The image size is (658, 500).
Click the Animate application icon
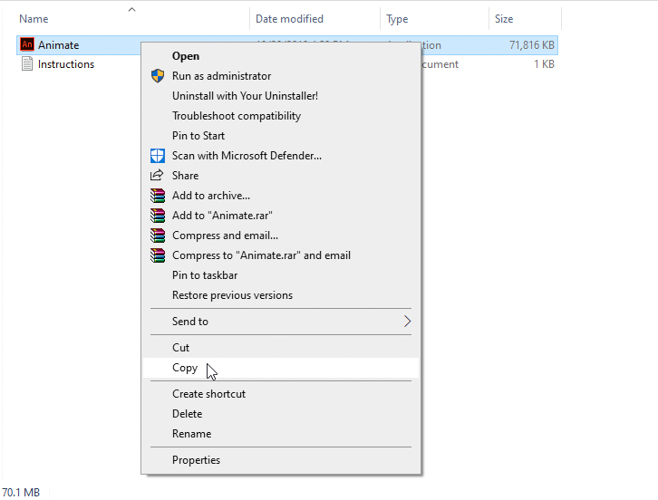(x=27, y=44)
